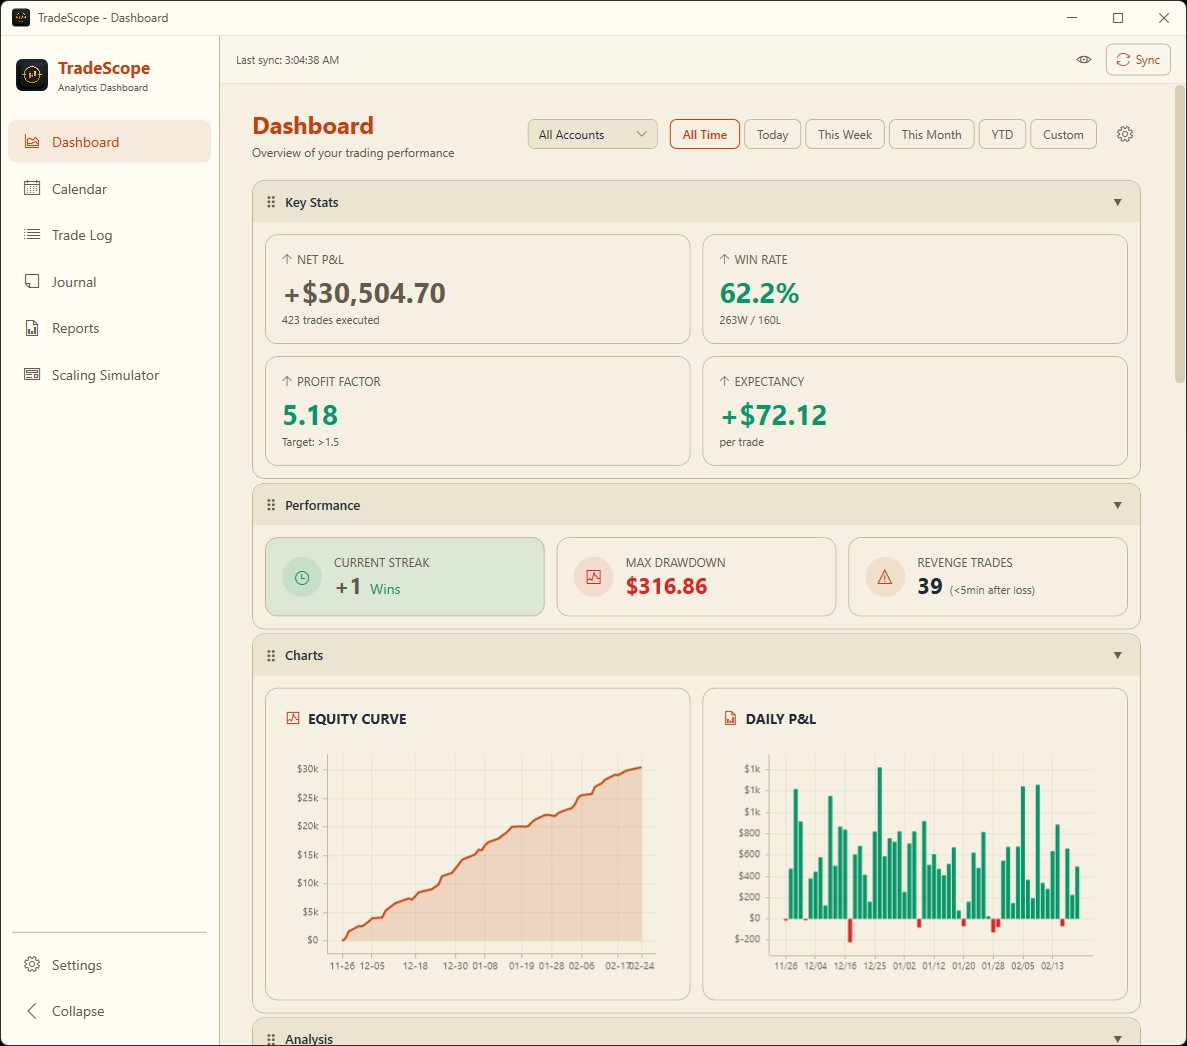The image size is (1187, 1046).
Task: Click the TradeScope logo icon
Action: point(32,75)
